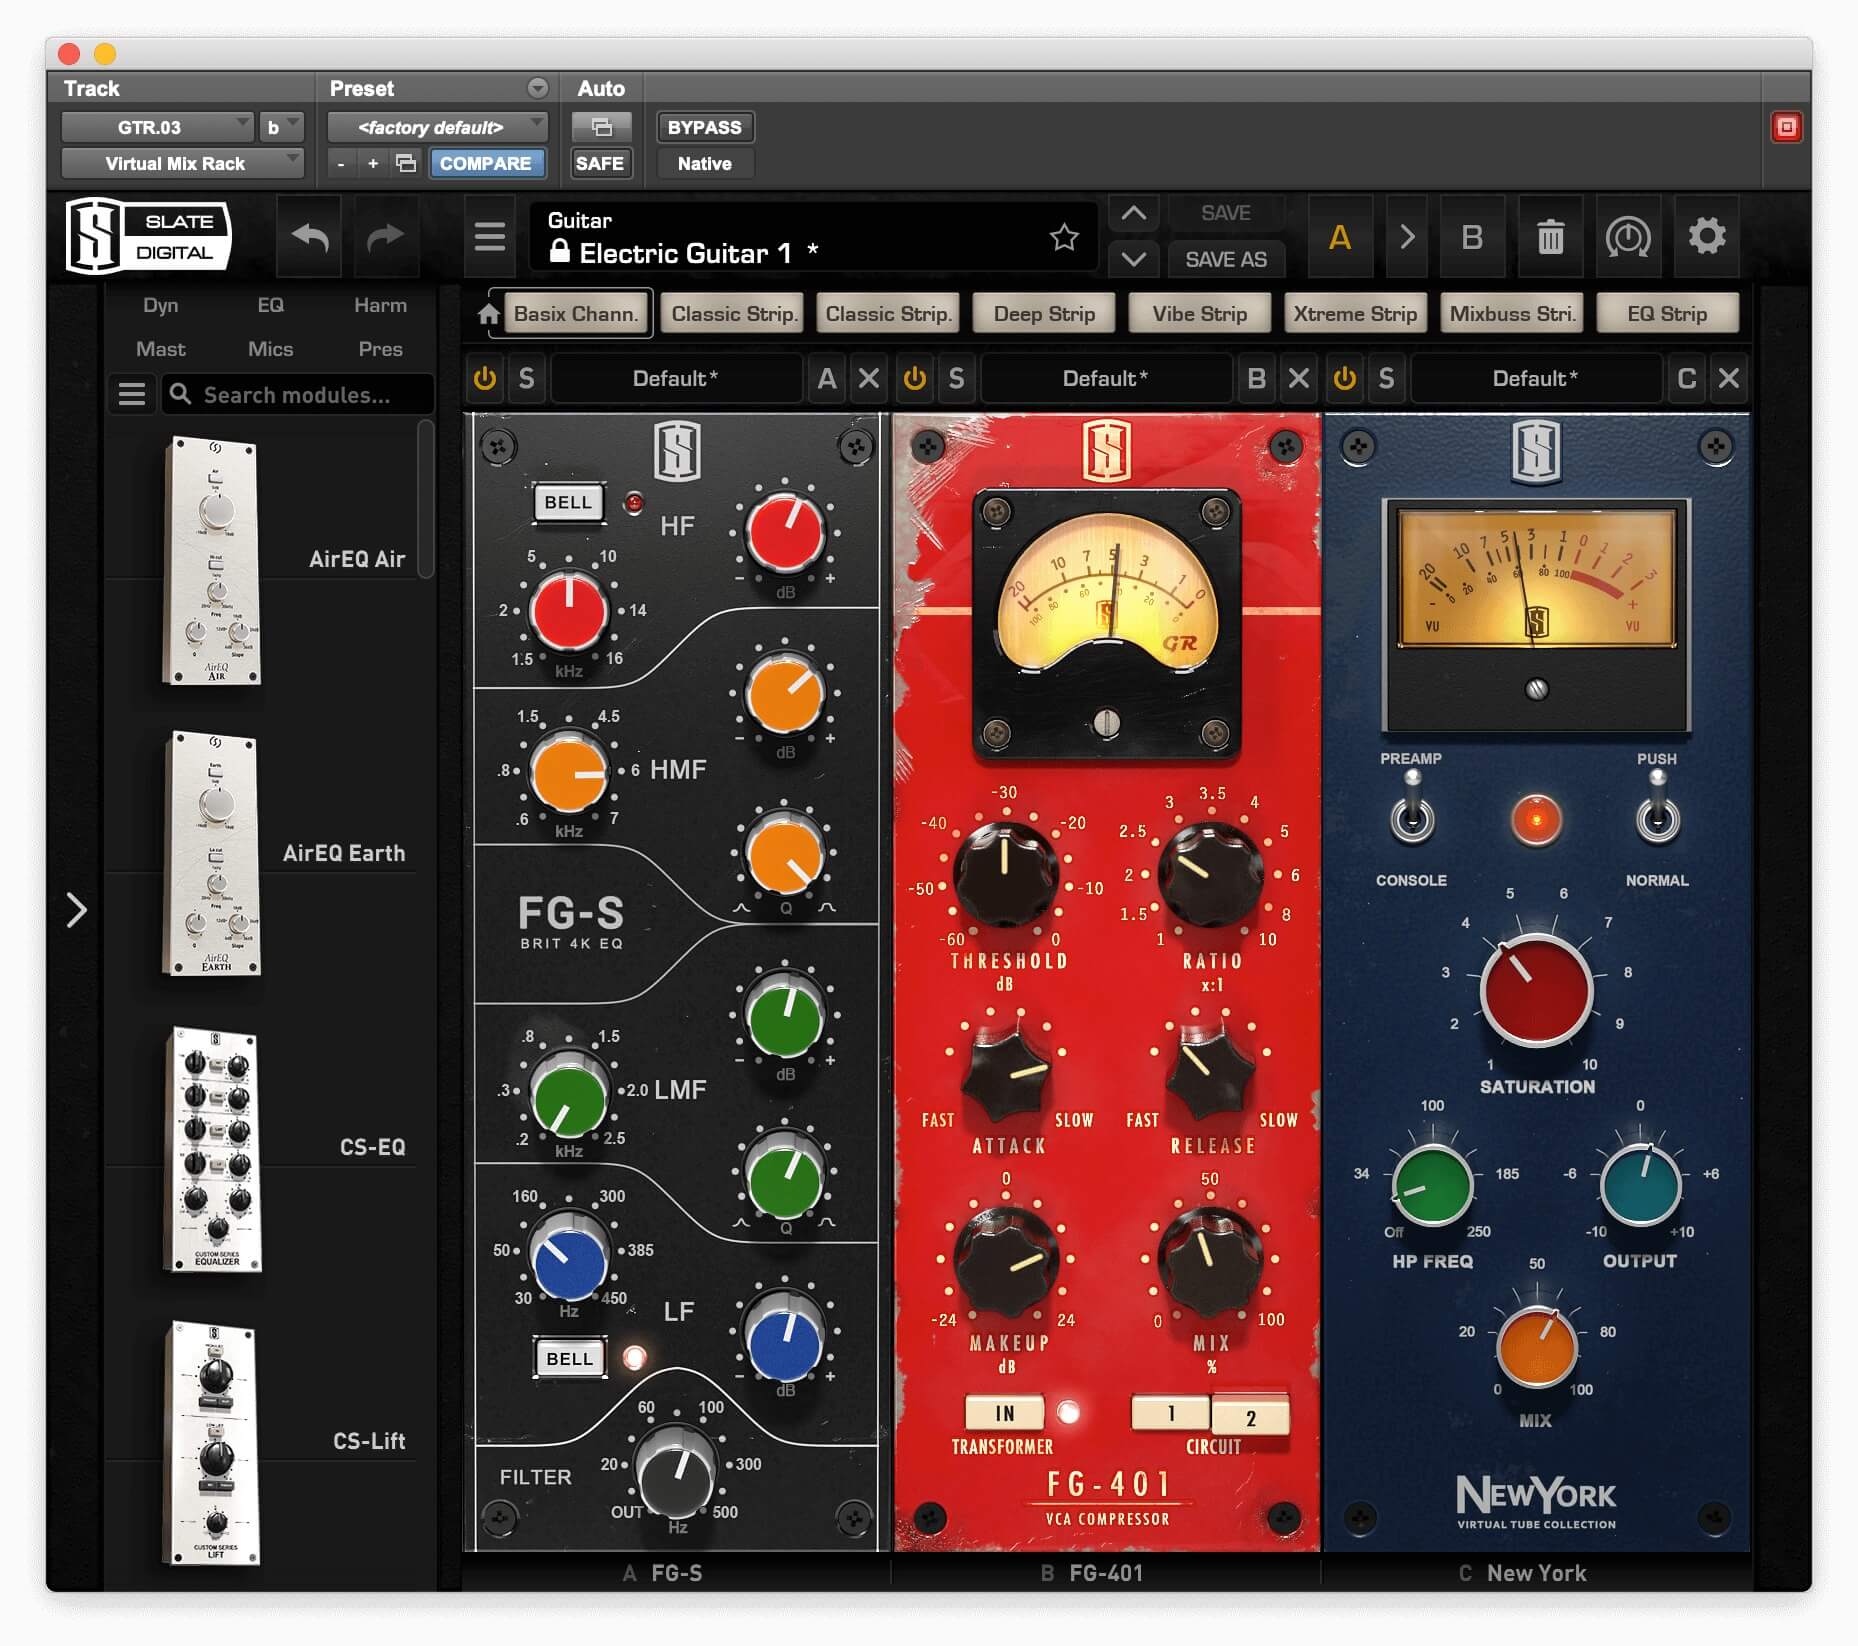Click the COMPARE button
Image resolution: width=1858 pixels, height=1646 pixels.
click(486, 163)
